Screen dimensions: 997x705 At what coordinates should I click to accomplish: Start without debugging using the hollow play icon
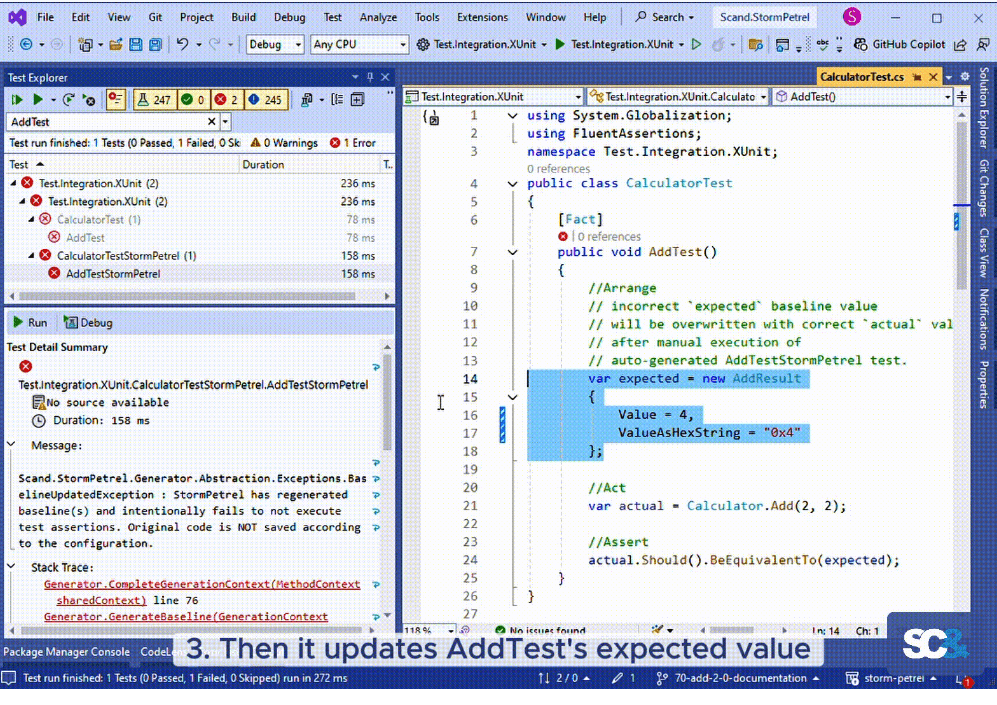point(696,44)
